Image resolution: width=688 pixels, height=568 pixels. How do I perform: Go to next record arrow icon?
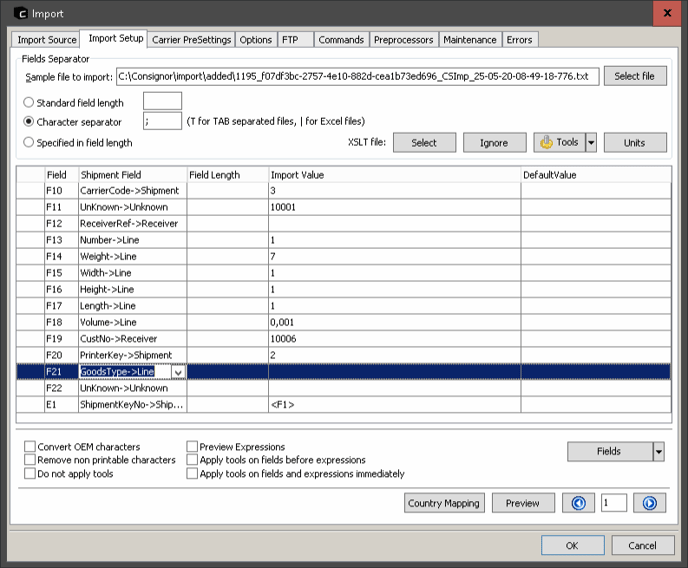pos(649,503)
